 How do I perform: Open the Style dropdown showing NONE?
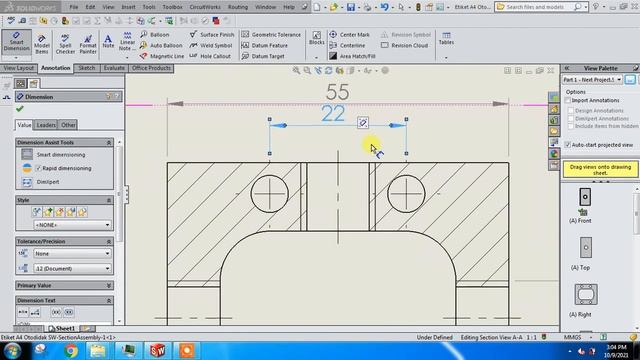coord(72,225)
